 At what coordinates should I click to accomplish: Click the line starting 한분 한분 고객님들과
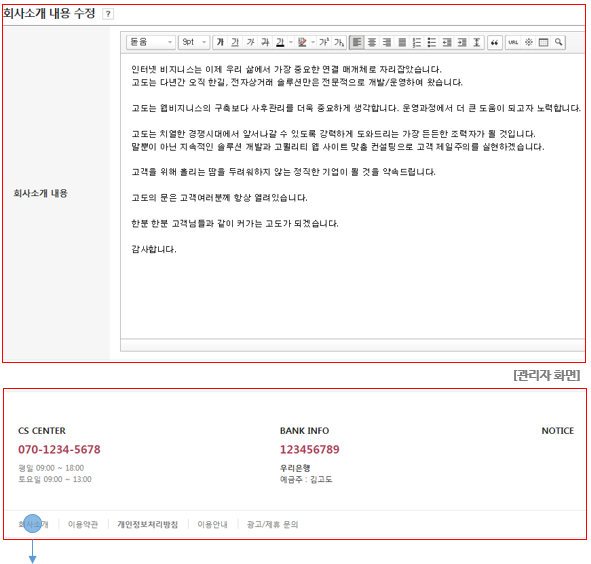(235, 224)
